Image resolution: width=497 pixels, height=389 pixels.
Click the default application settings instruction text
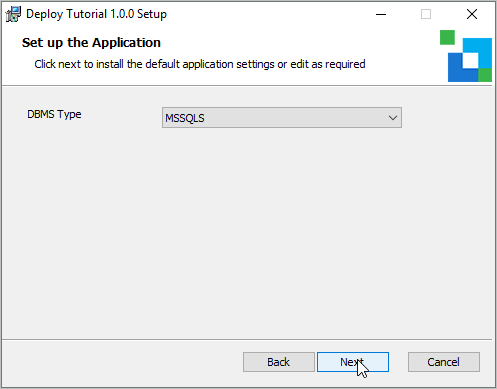[200, 64]
